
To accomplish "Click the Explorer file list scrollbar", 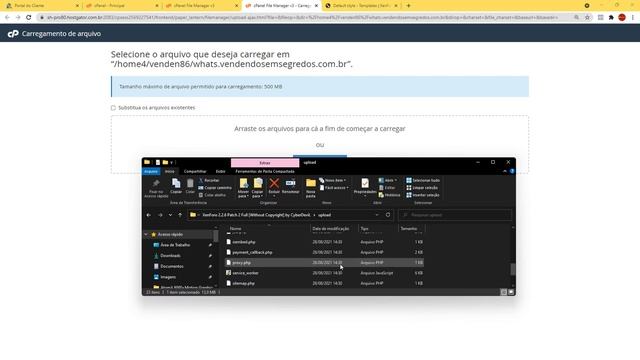I will coord(513,269).
